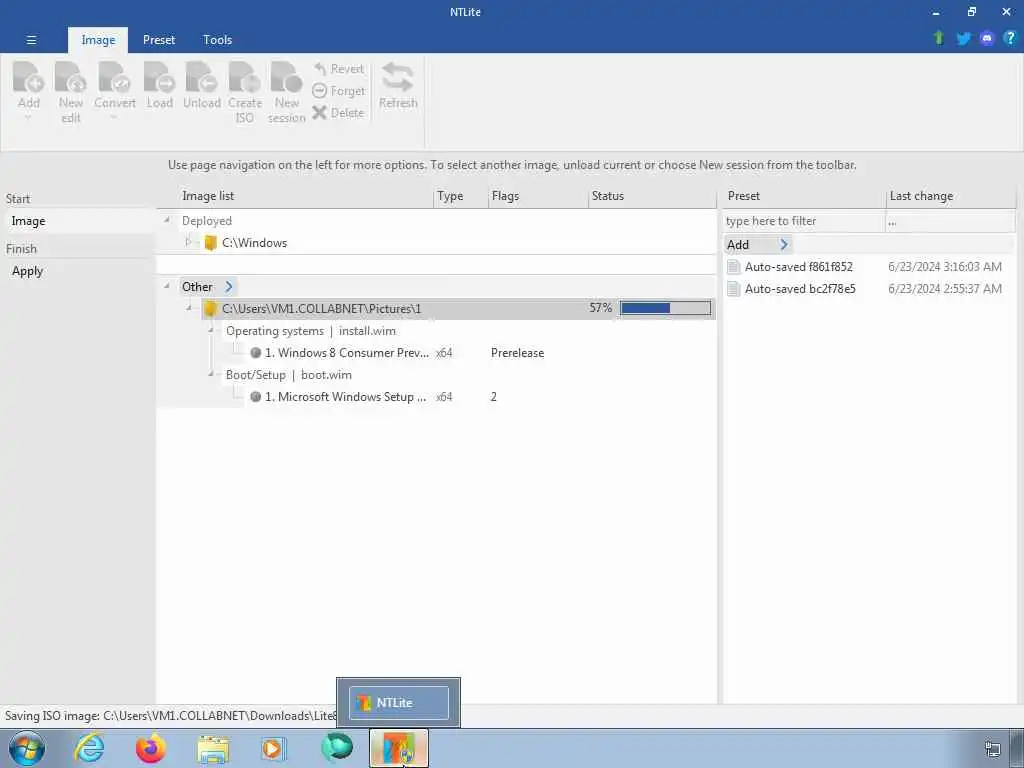Collapse the Other group
The height and width of the screenshot is (768, 1024).
[x=167, y=286]
